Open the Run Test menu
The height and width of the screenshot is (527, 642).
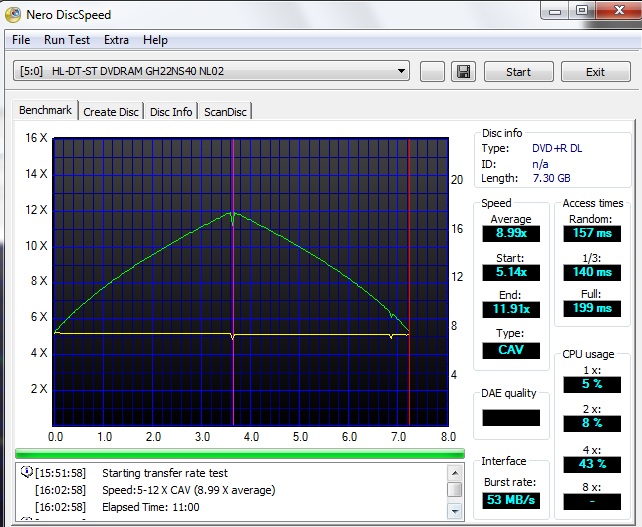pos(67,40)
